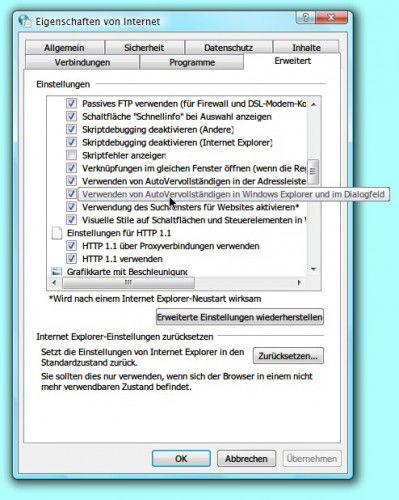Switch to the Sicherheit tab
The width and height of the screenshot is (399, 500).
pyautogui.click(x=144, y=48)
